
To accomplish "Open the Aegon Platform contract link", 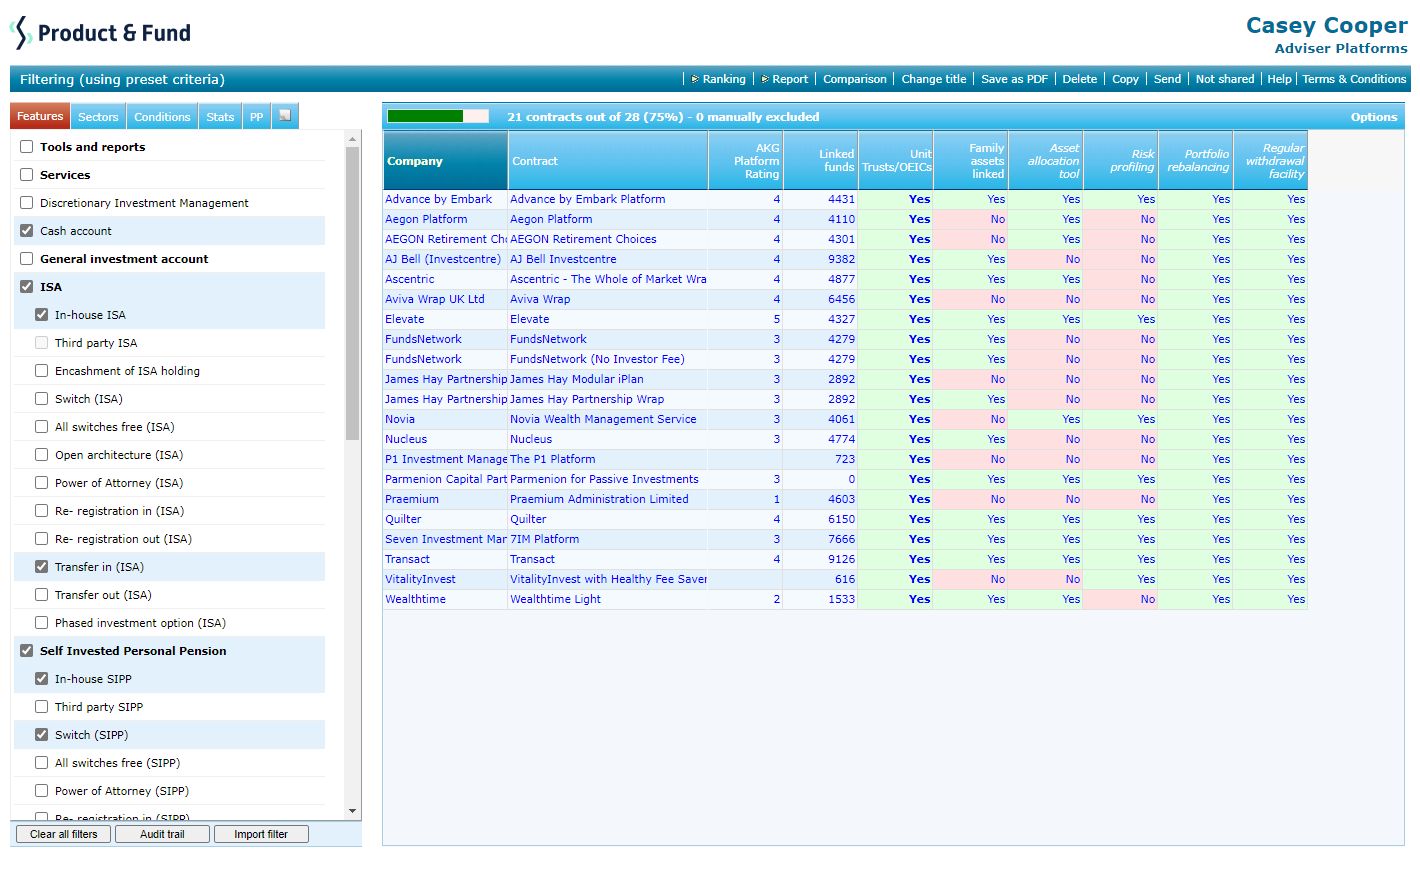I will click(x=551, y=219).
